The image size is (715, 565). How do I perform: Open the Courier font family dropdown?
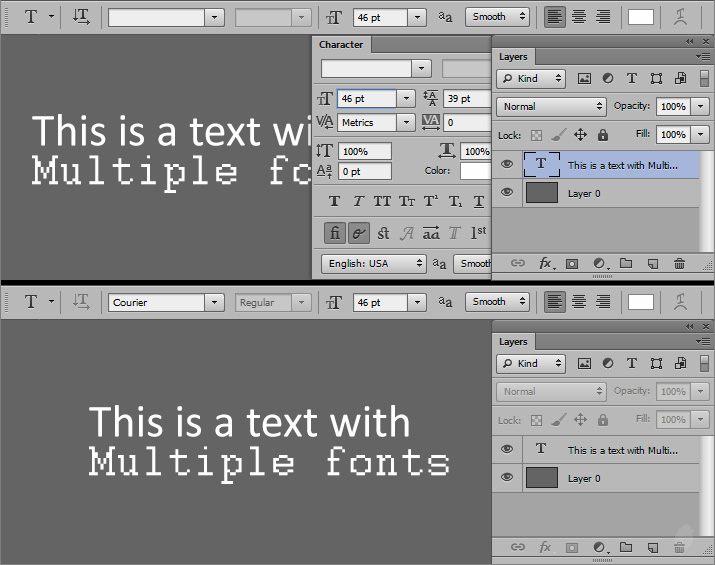pos(214,302)
